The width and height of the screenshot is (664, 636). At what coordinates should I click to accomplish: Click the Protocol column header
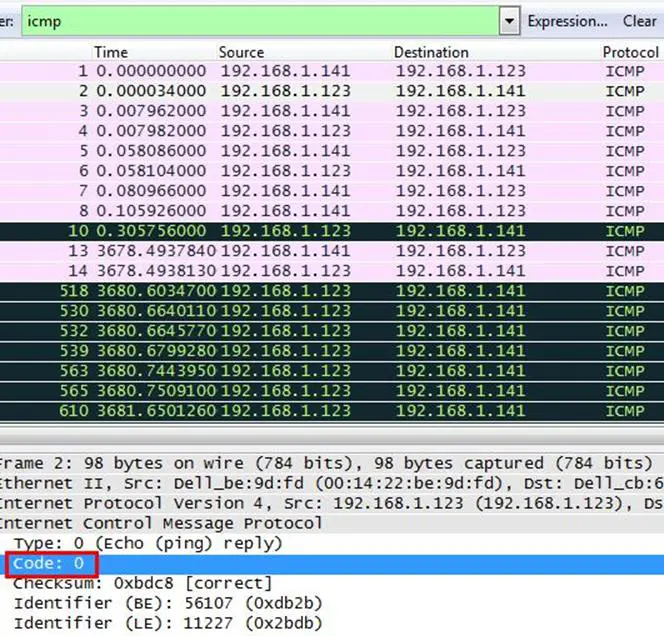[x=630, y=52]
